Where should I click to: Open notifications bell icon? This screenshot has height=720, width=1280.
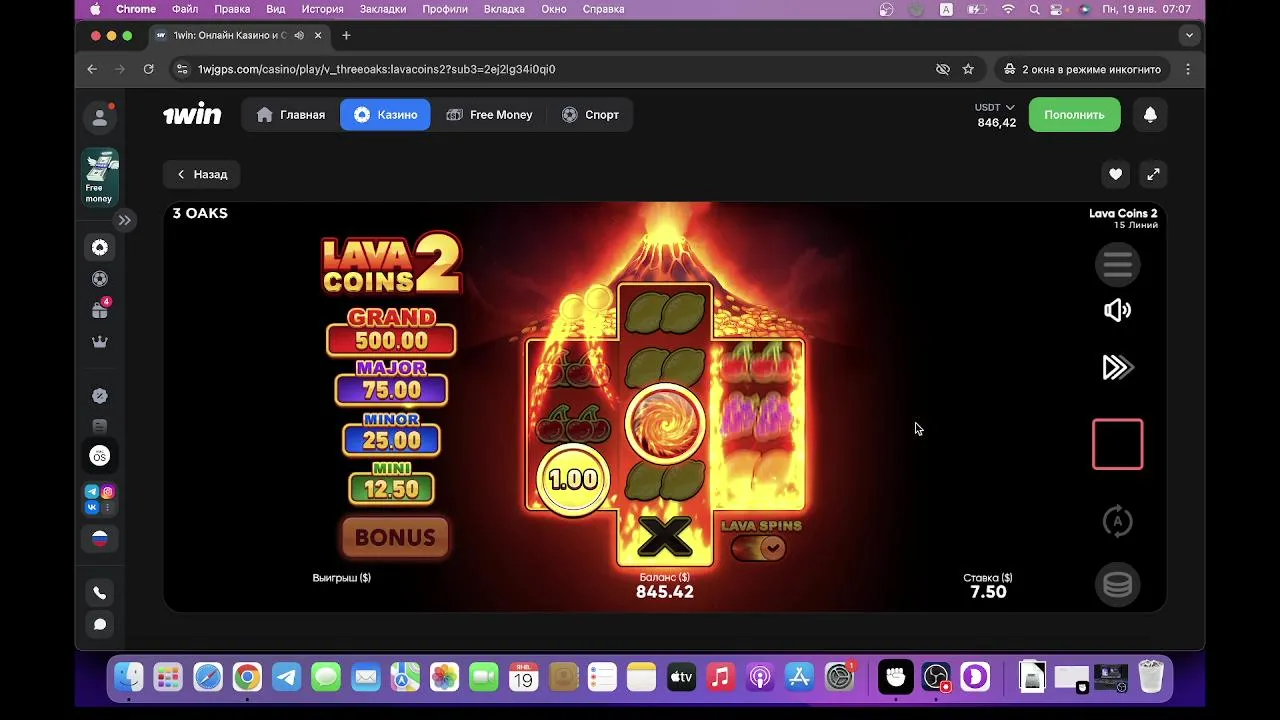1150,115
